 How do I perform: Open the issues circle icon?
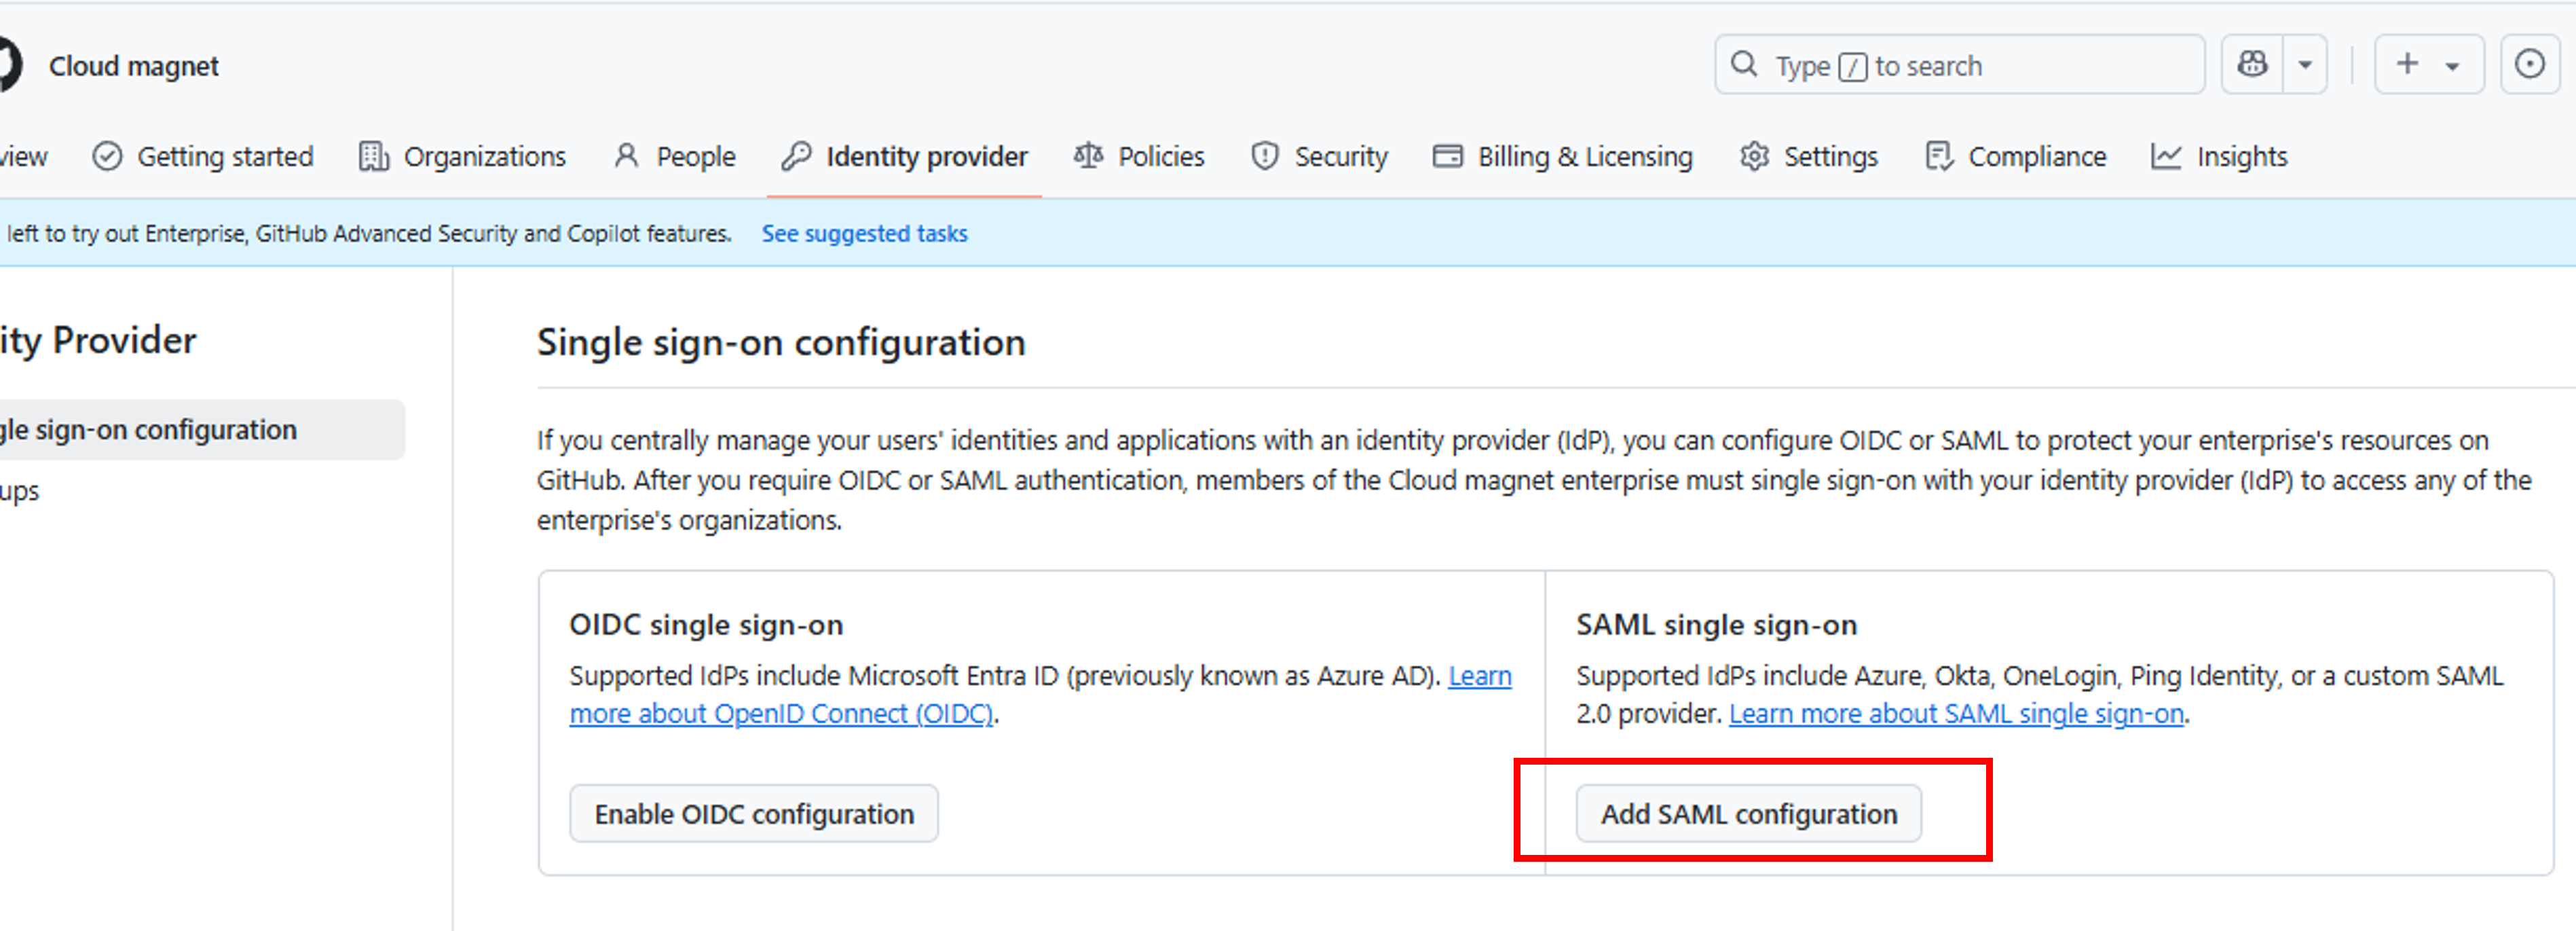coord(2530,65)
